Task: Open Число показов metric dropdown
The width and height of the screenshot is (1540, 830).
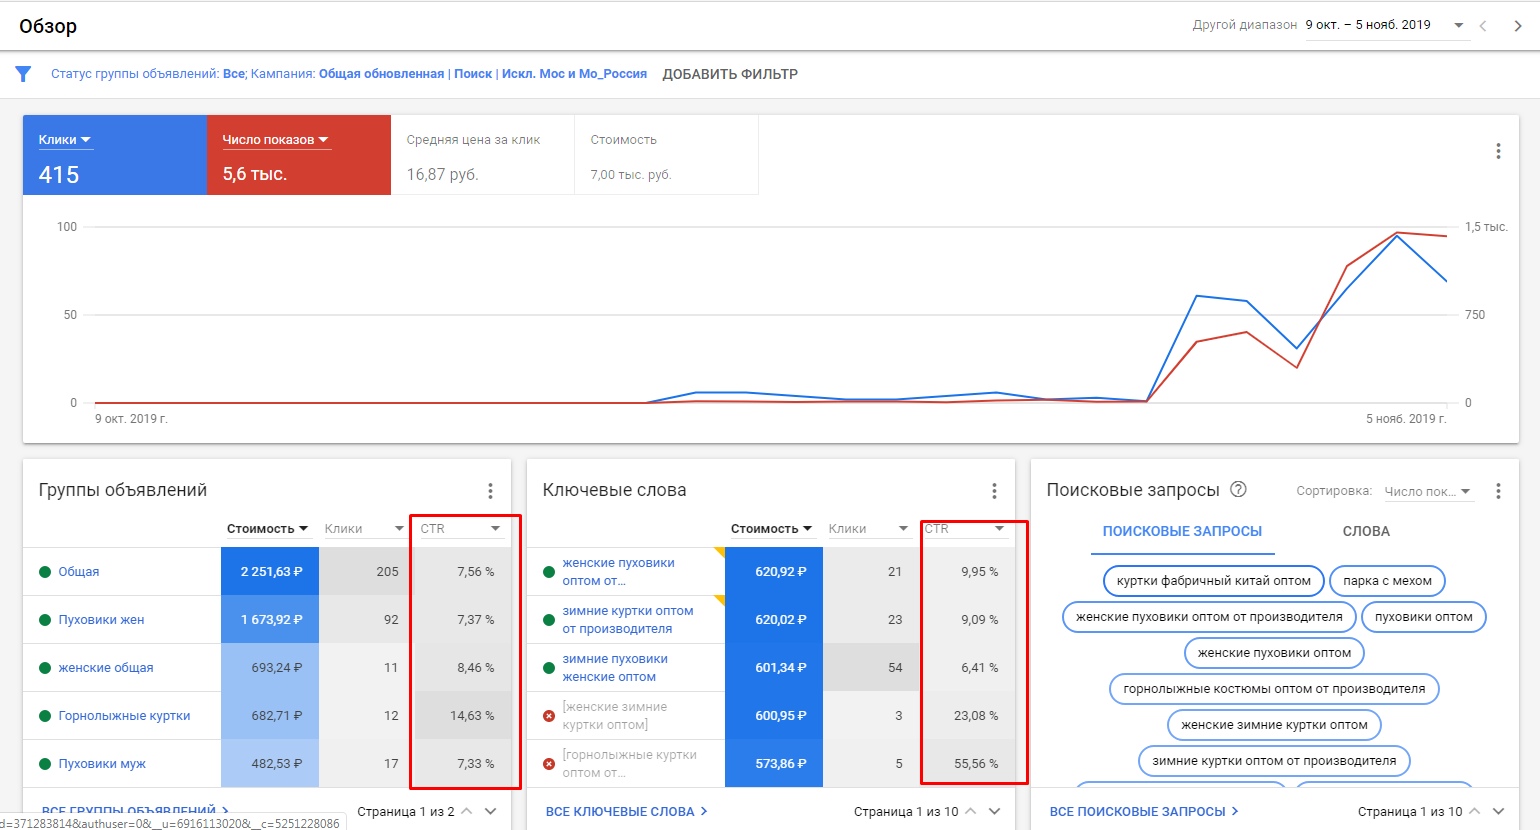Action: 276,140
